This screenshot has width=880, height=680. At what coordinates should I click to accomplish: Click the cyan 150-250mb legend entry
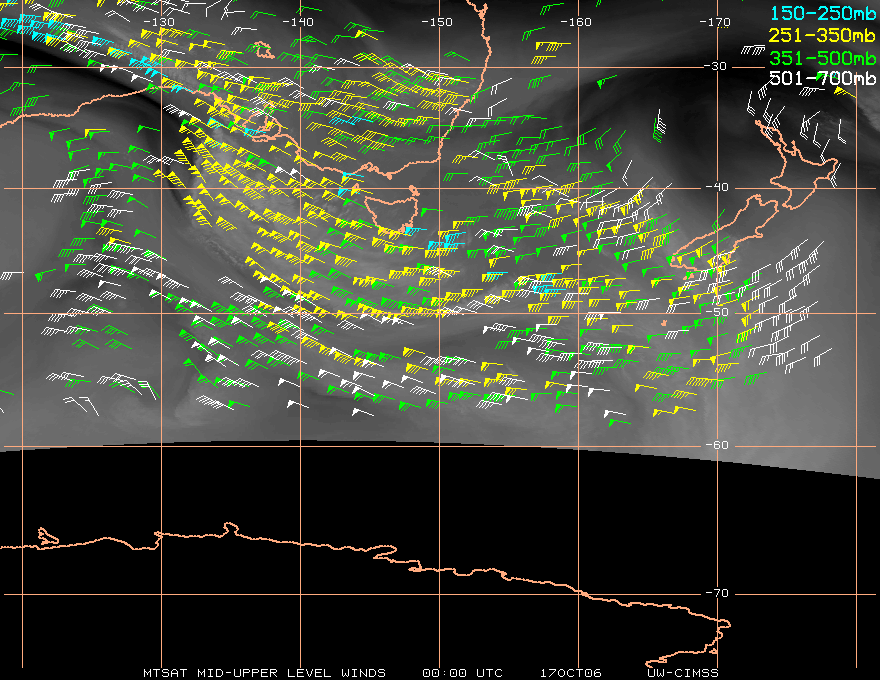pos(823,13)
